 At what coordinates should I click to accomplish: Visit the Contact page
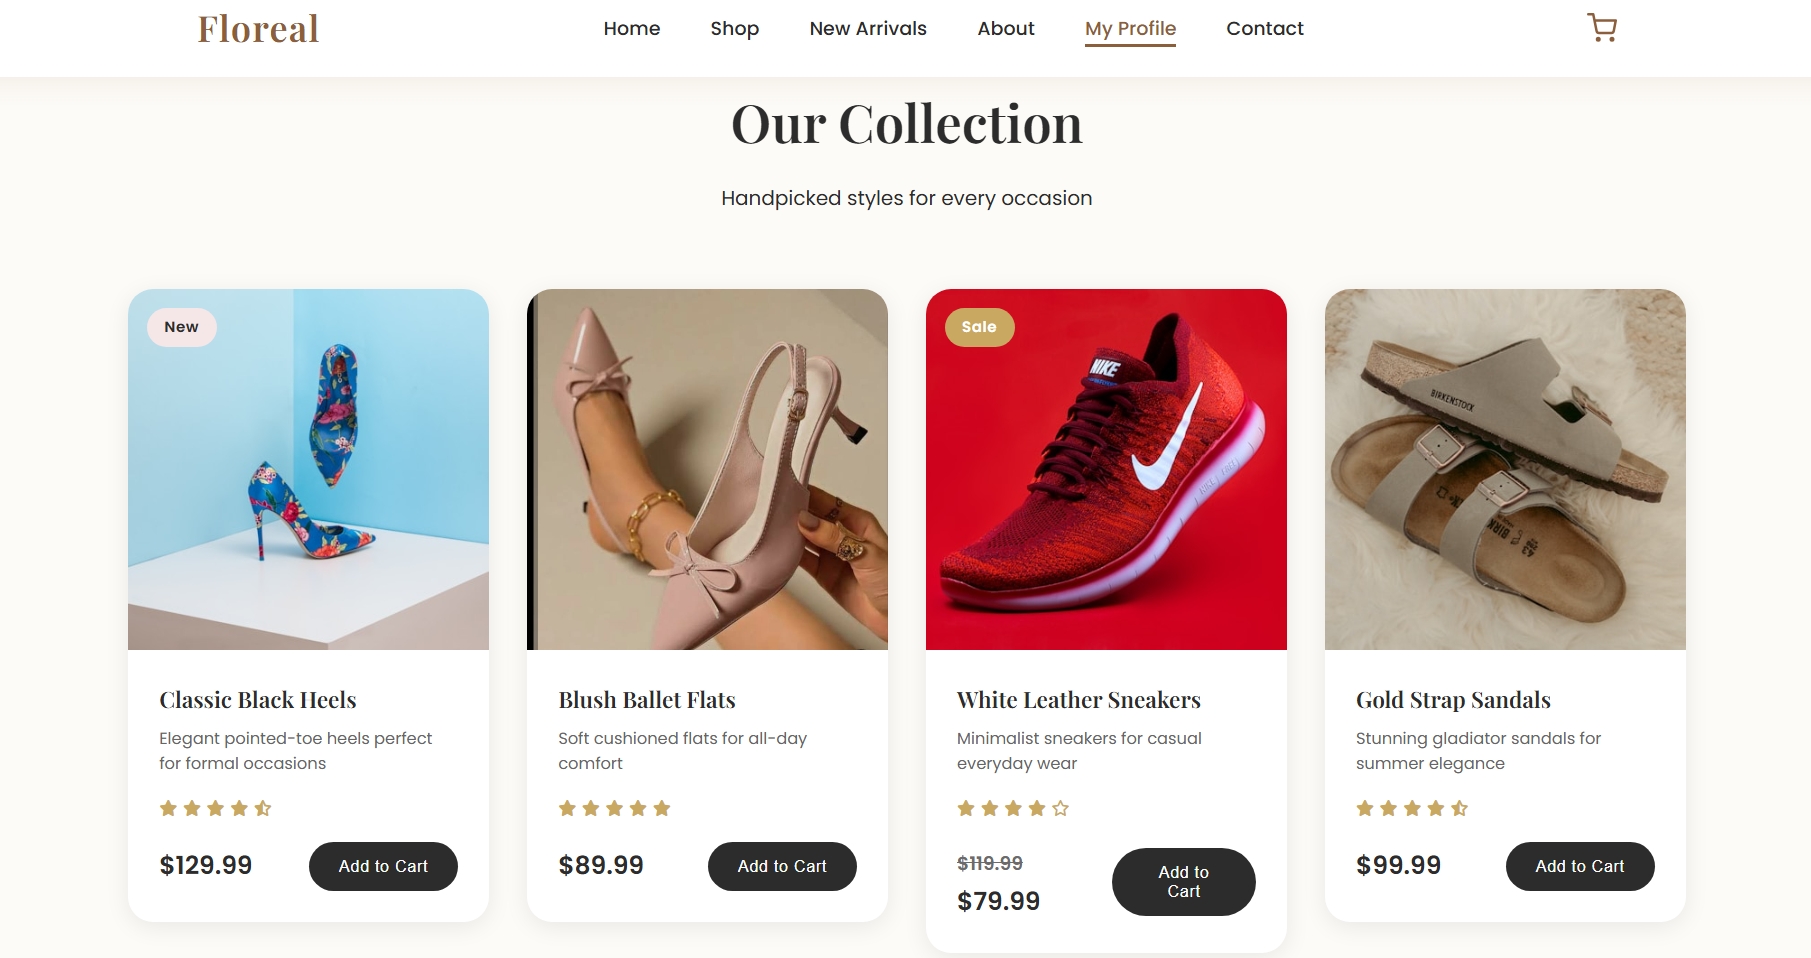coord(1265,29)
